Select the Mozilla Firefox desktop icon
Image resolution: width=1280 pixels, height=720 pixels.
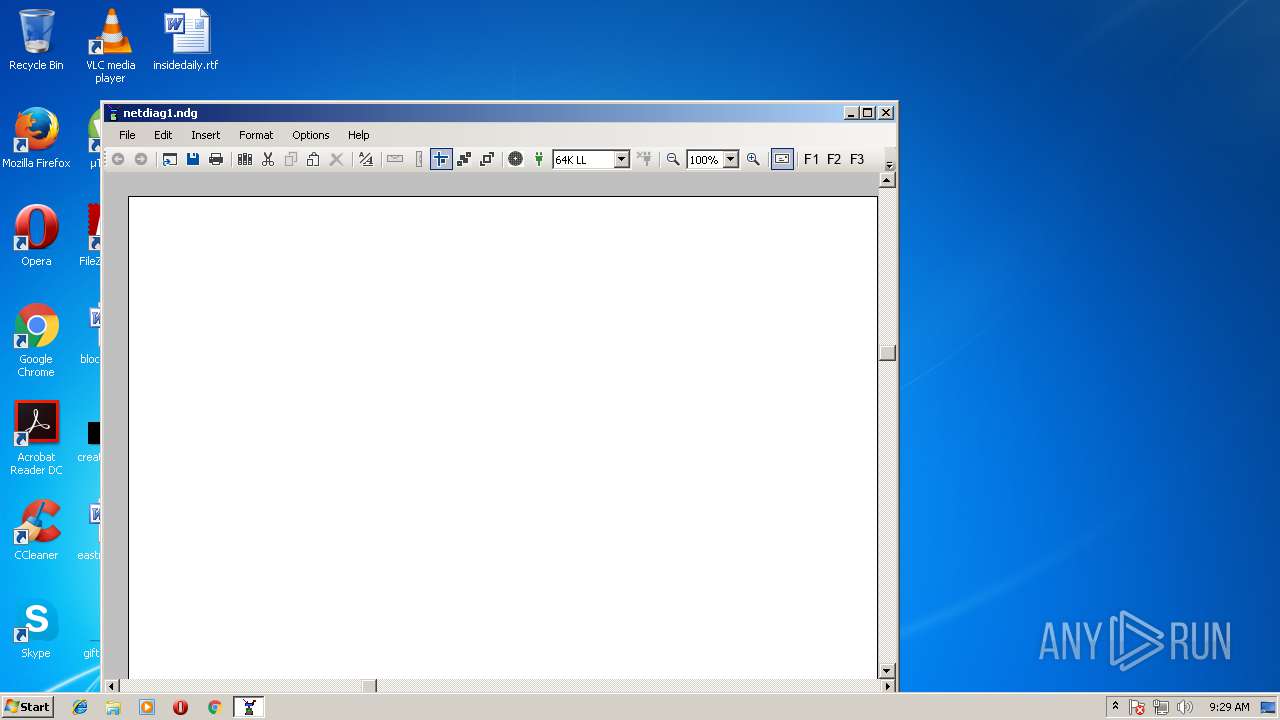(x=36, y=138)
